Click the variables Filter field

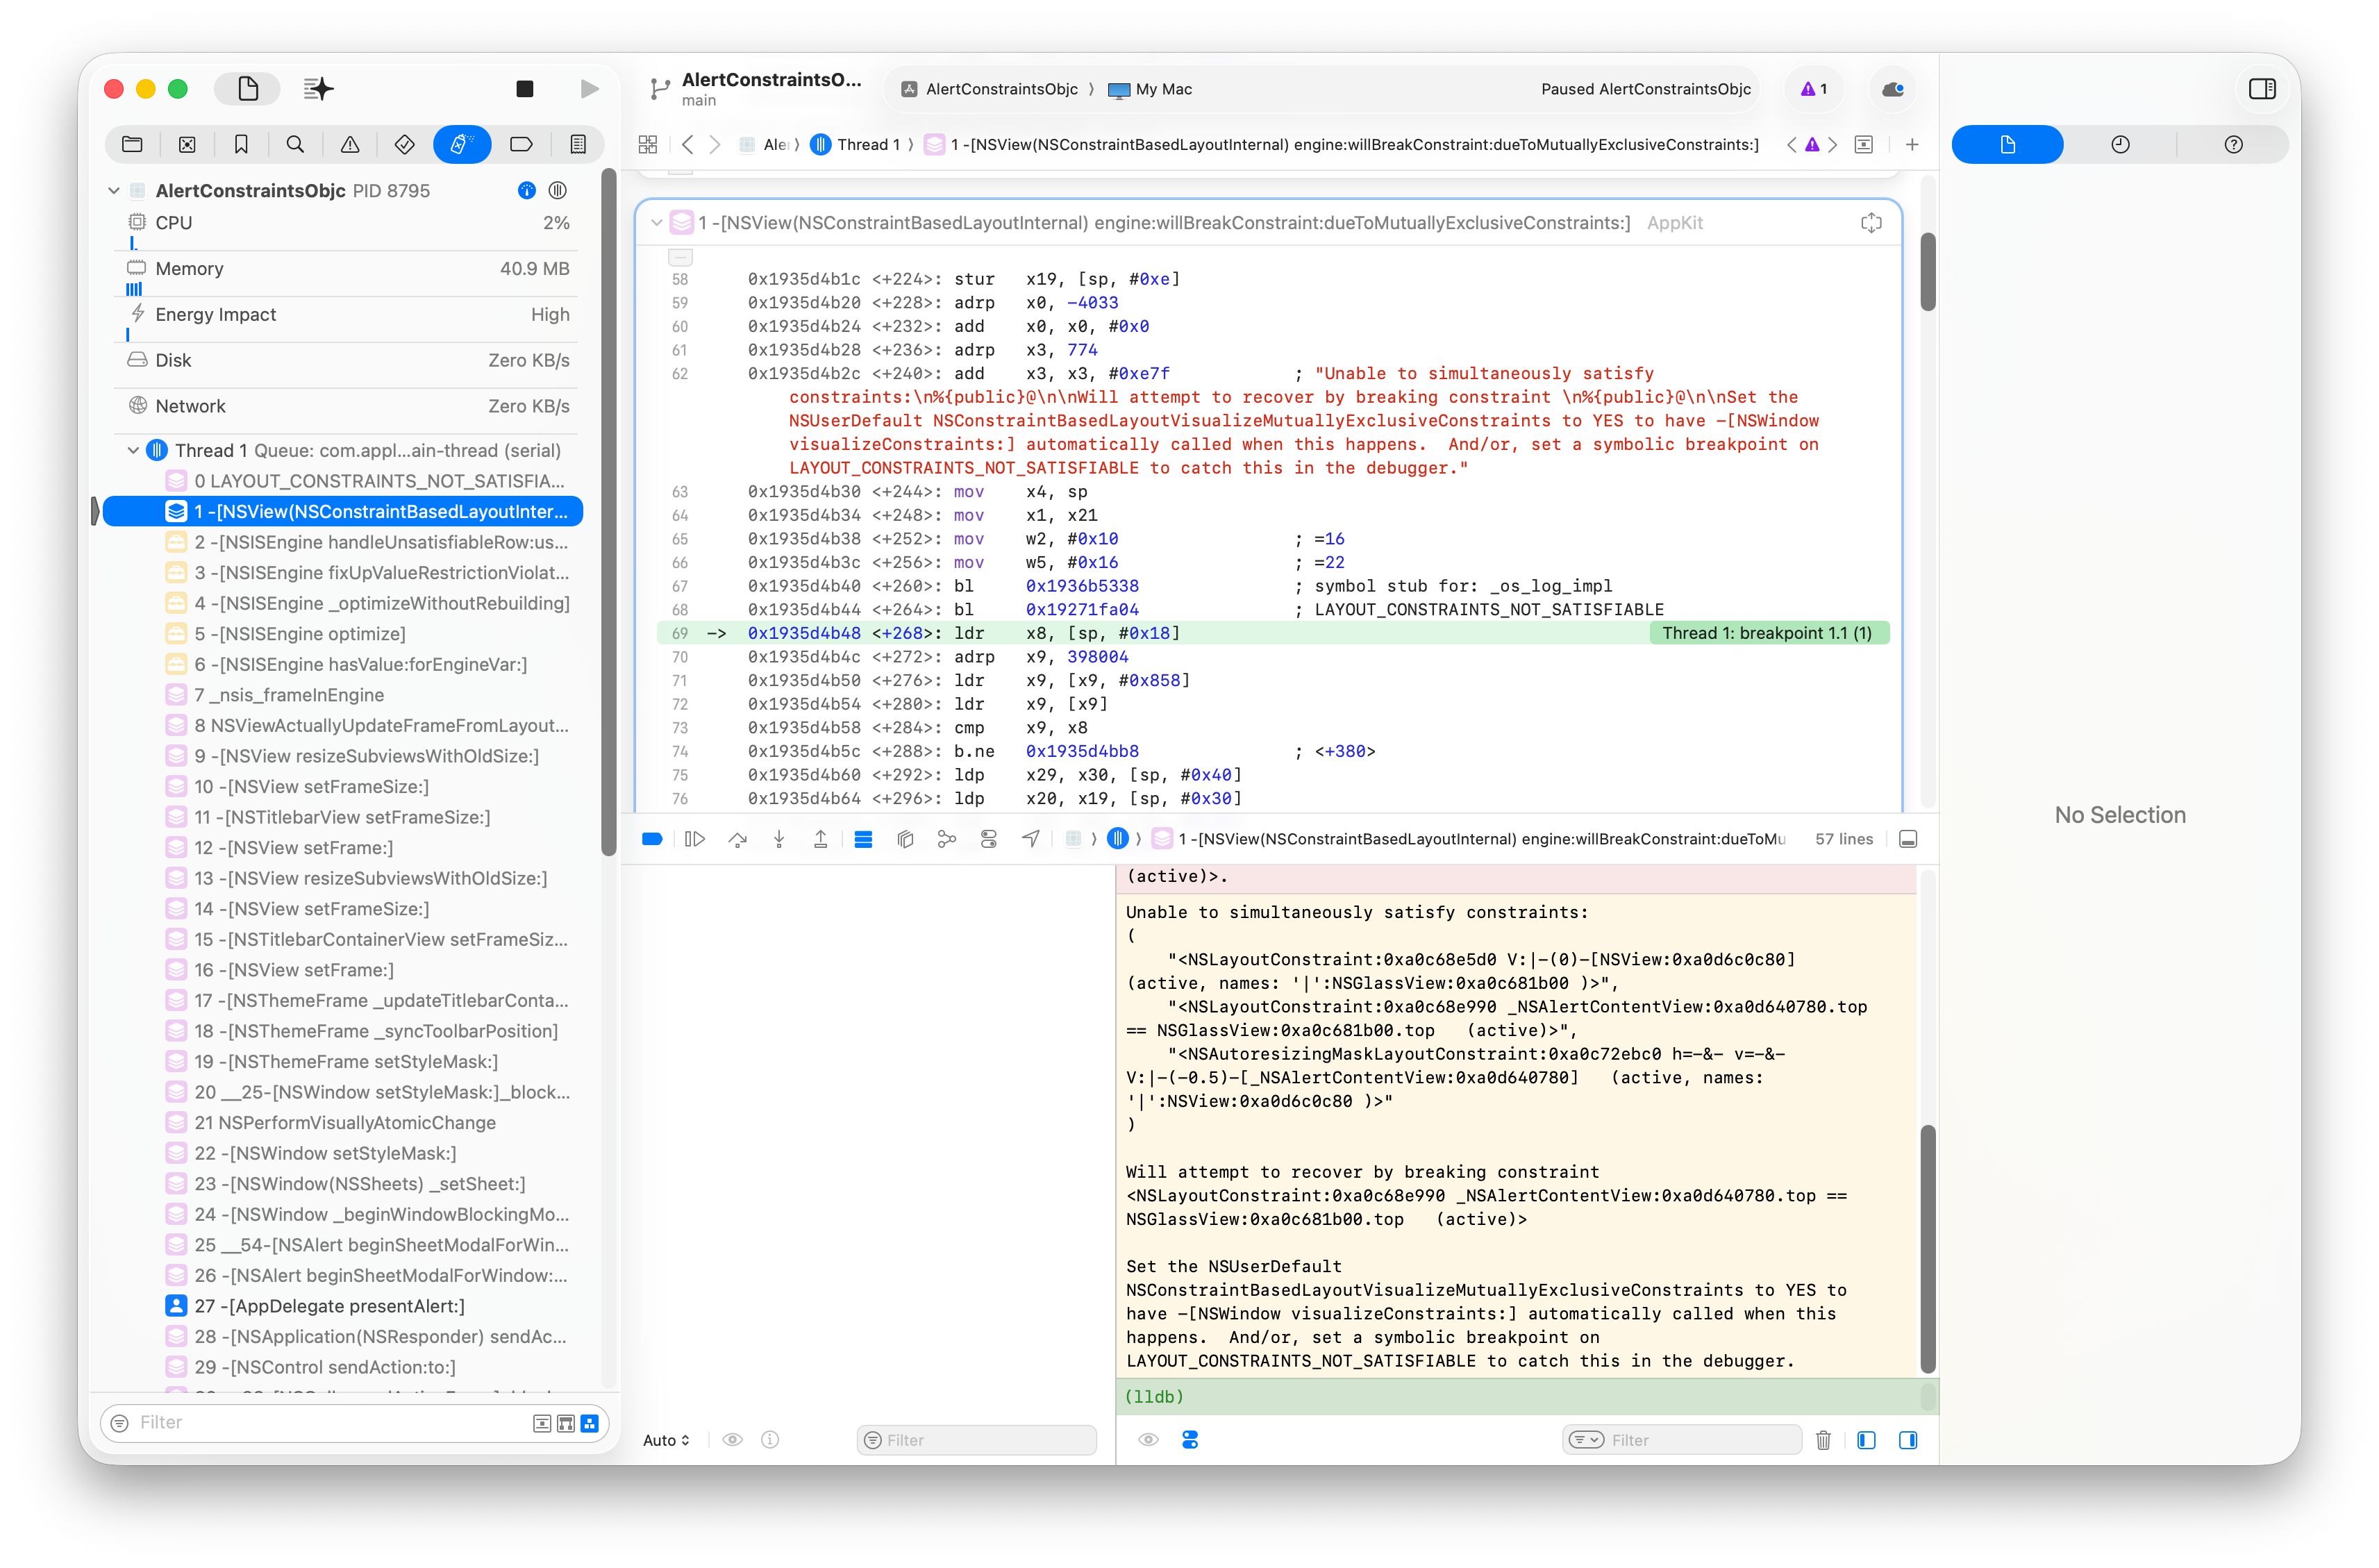[x=977, y=1440]
